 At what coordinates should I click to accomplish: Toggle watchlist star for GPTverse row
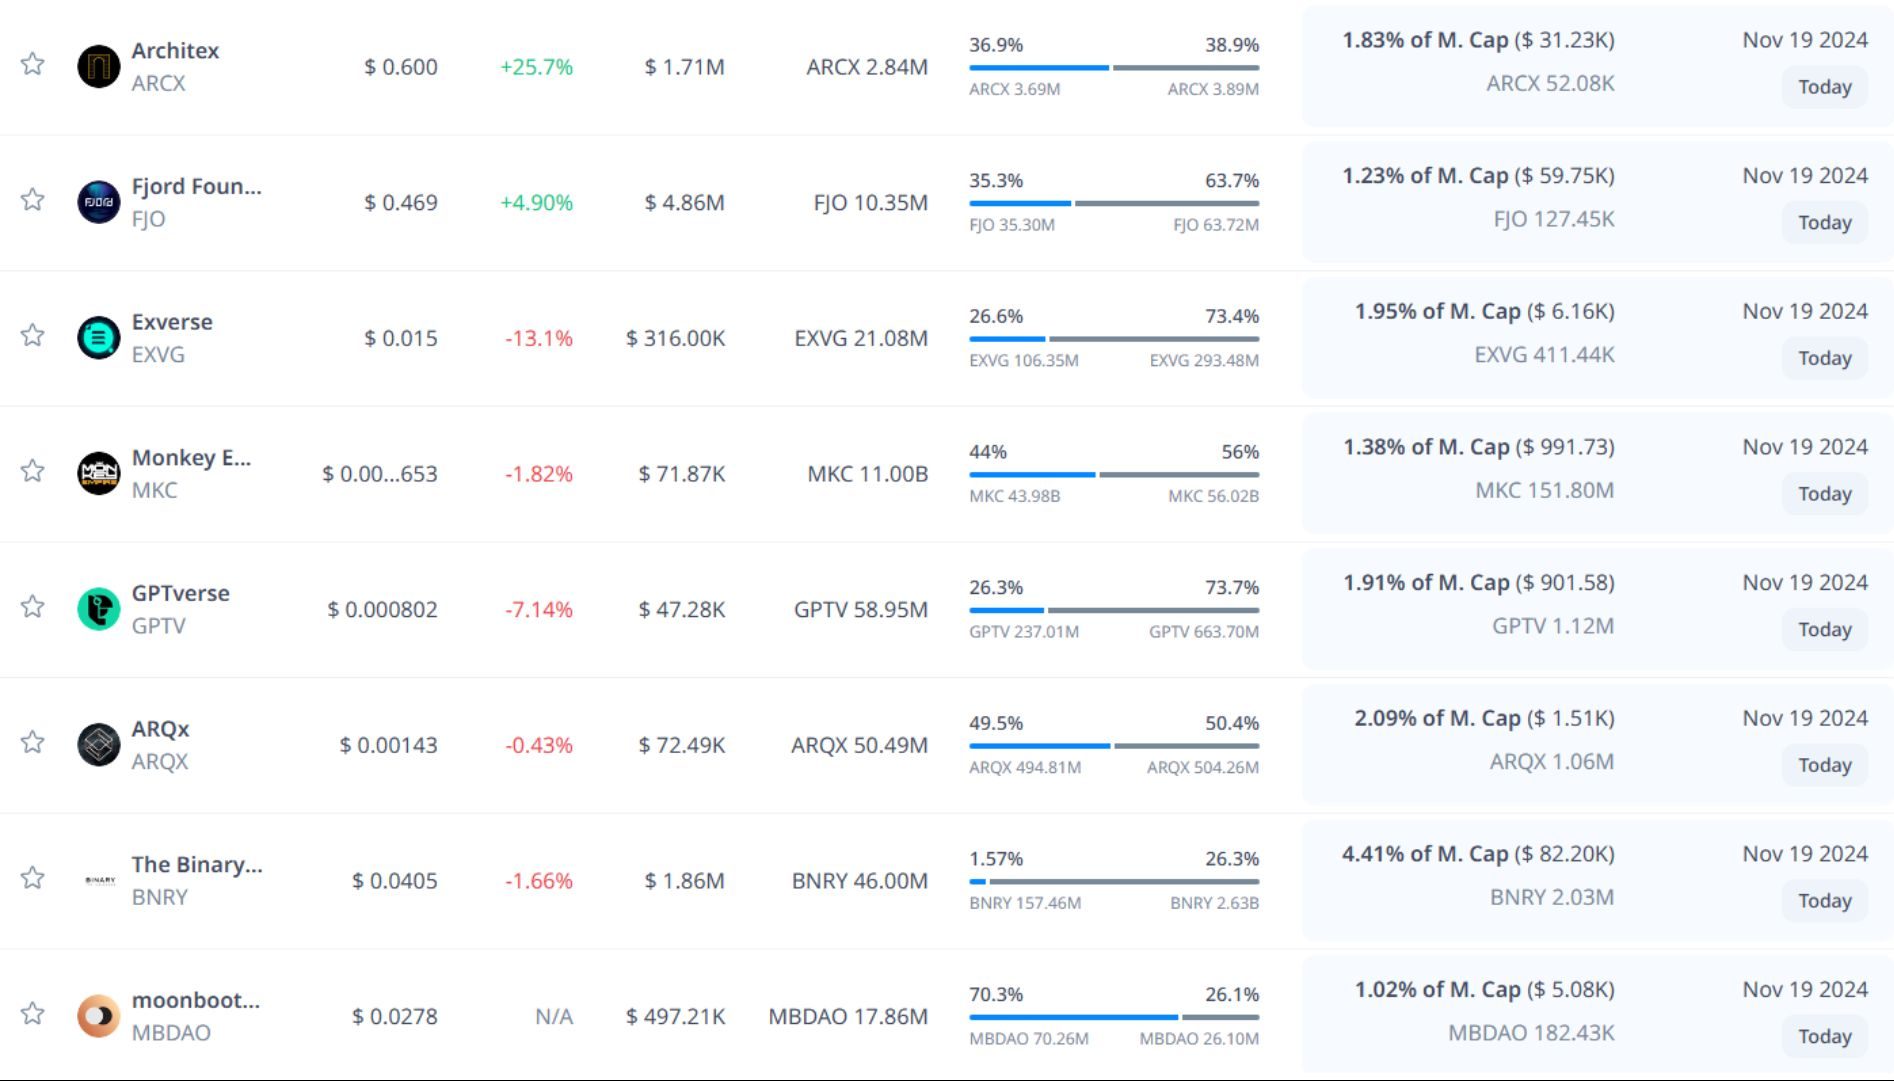pyautogui.click(x=33, y=606)
